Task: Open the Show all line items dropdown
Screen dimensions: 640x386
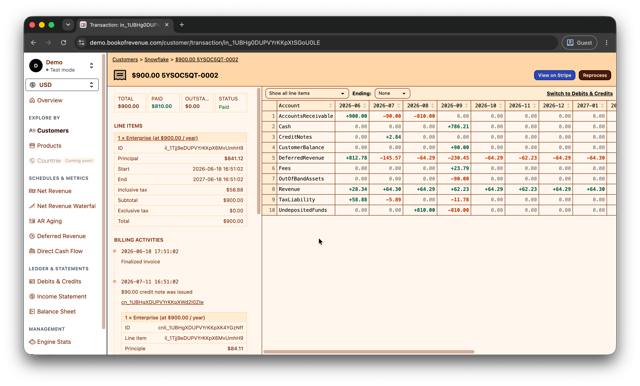Action: [307, 93]
